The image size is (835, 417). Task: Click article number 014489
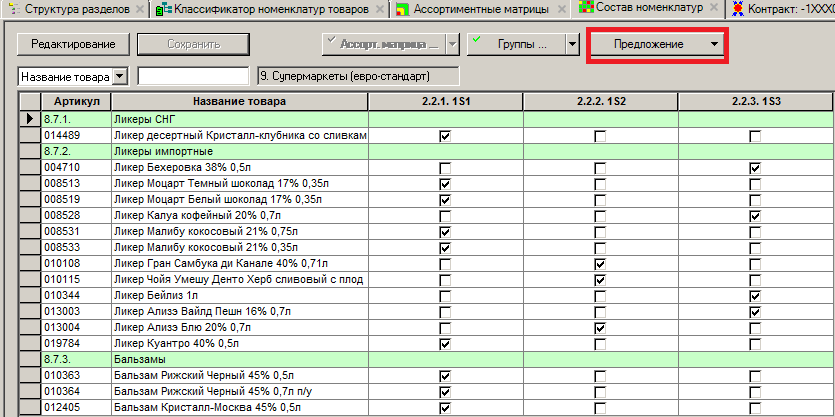pyautogui.click(x=76, y=136)
